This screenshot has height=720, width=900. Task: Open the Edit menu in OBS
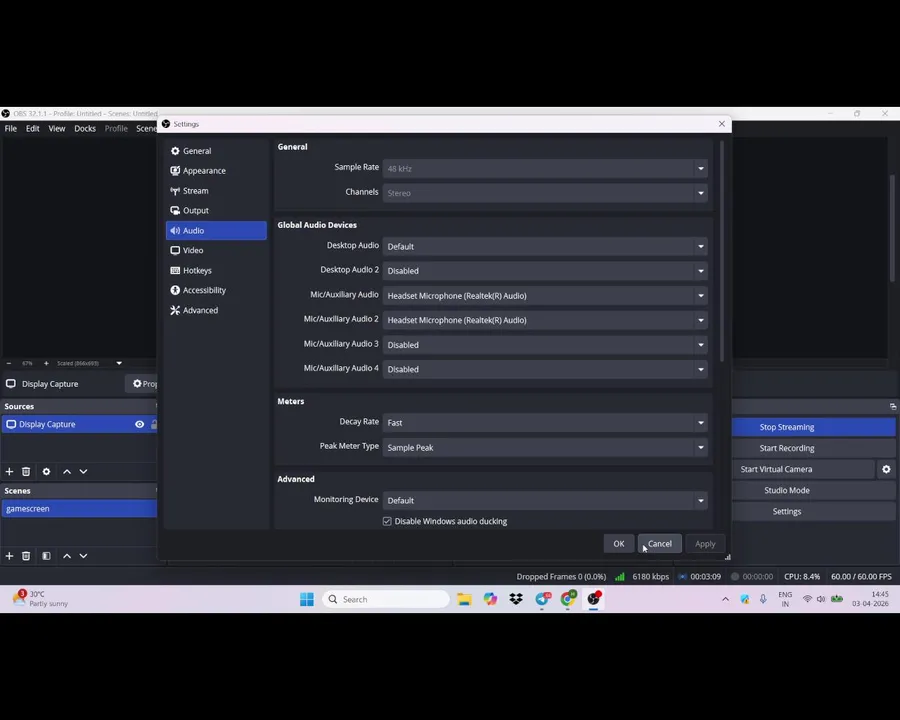click(33, 129)
